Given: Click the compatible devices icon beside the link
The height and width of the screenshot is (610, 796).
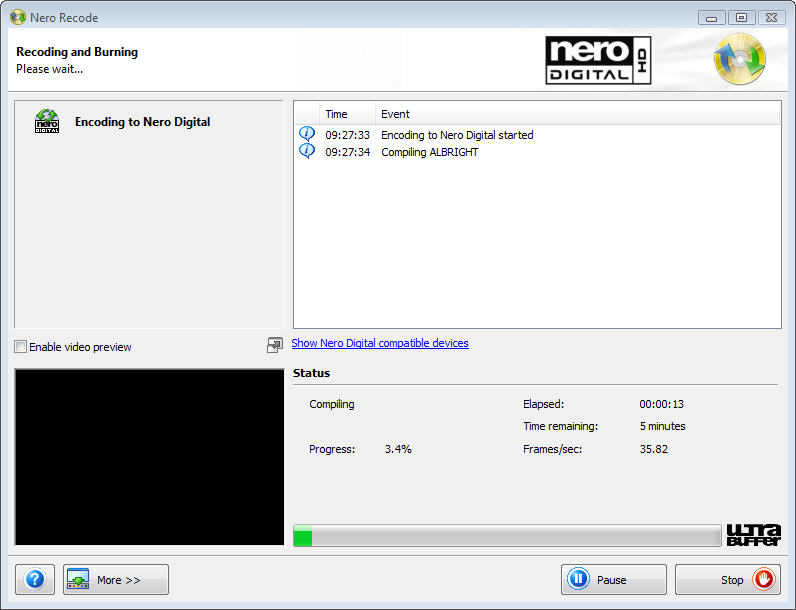Looking at the screenshot, I should pos(275,345).
